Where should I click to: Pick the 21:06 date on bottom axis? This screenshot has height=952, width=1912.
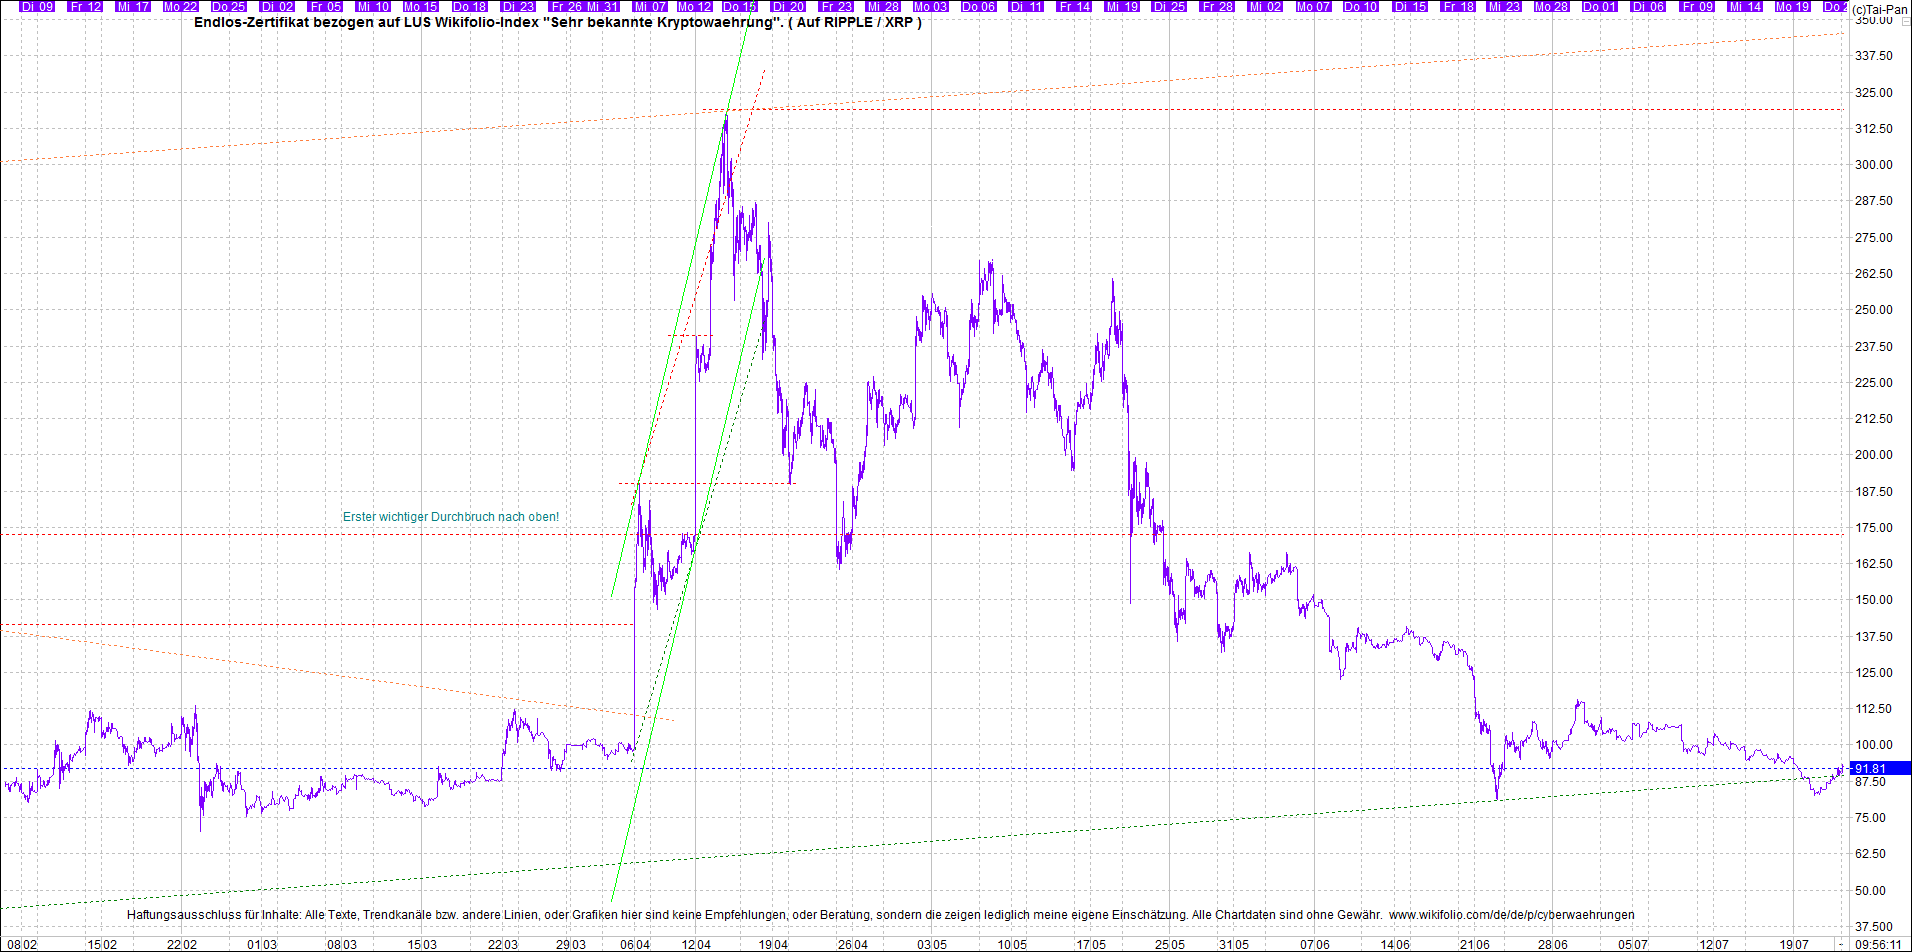coord(1474,944)
